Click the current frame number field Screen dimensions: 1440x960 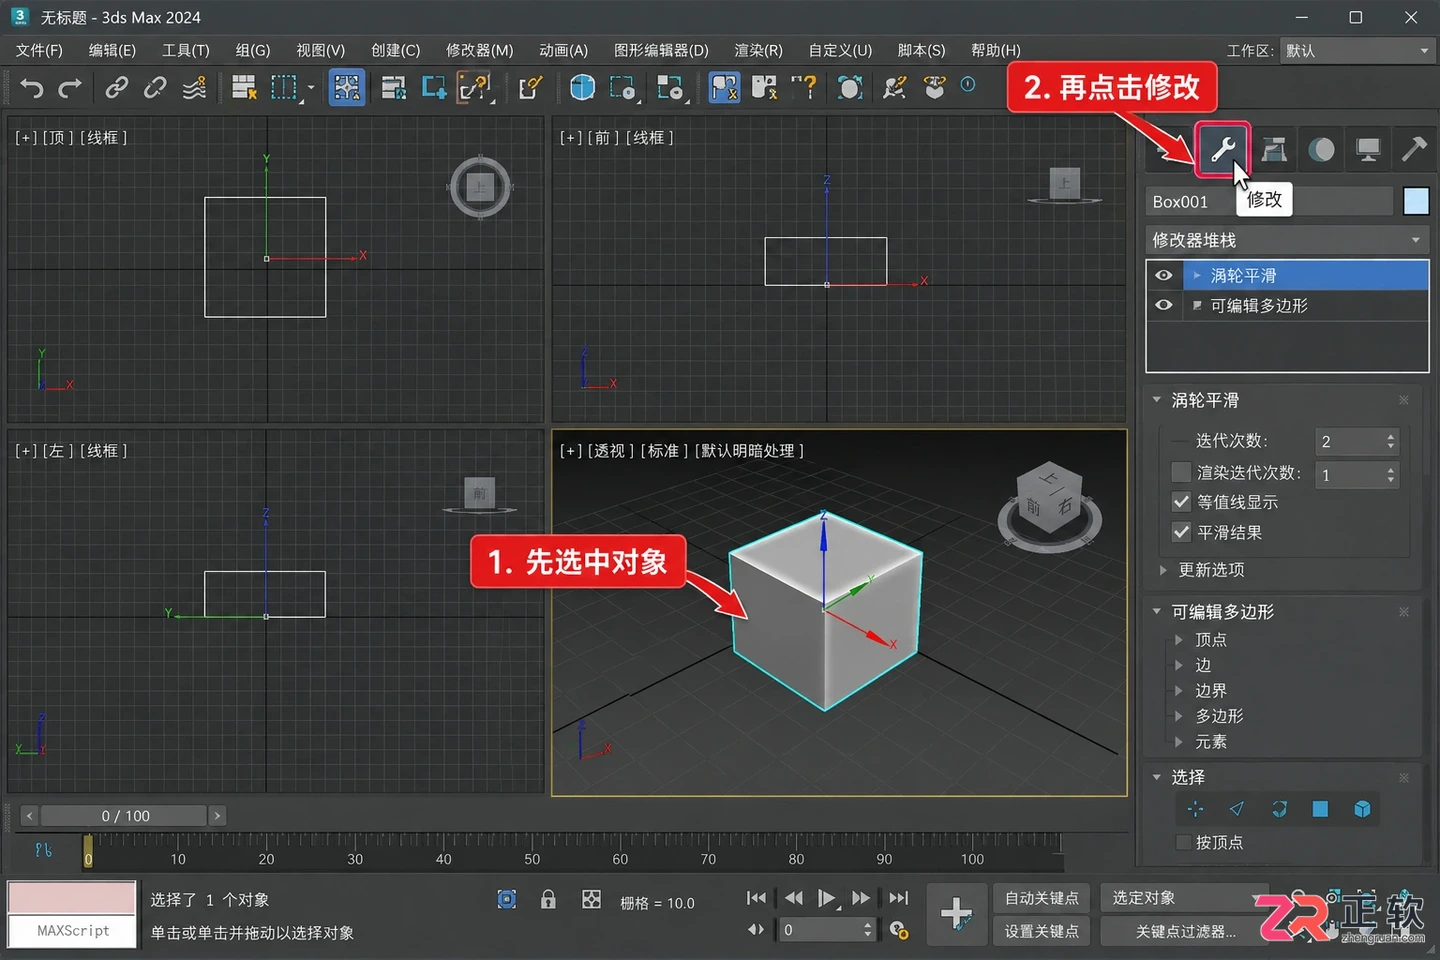(820, 930)
